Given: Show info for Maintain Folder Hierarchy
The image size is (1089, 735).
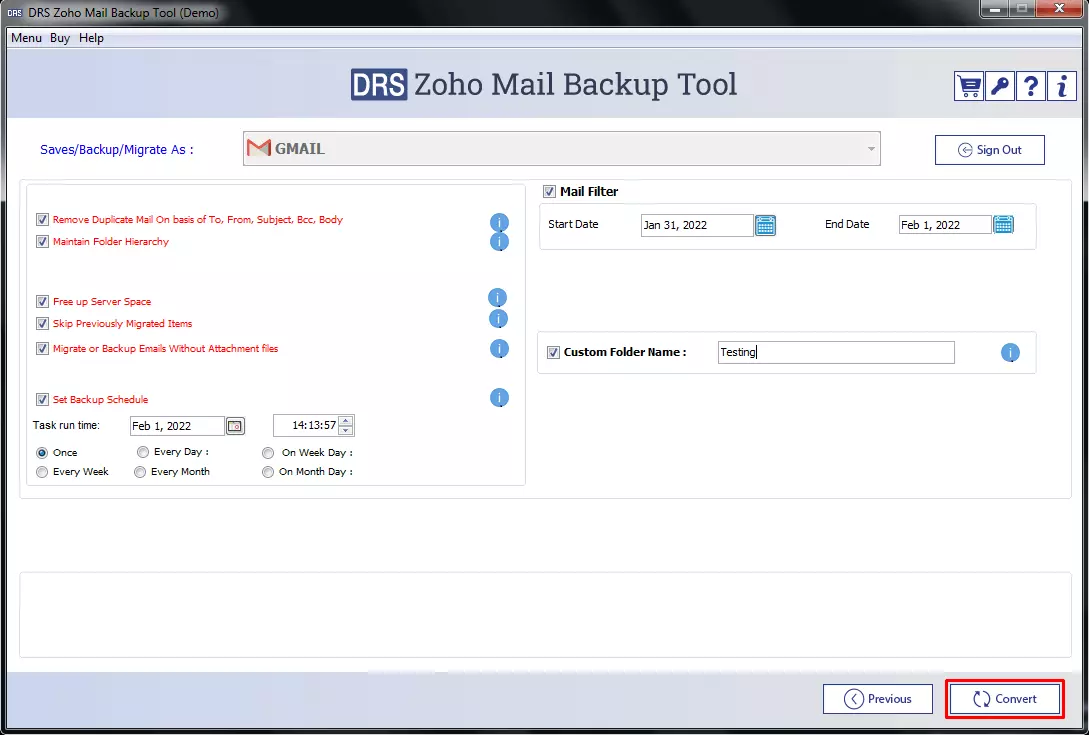Looking at the screenshot, I should pos(499,242).
